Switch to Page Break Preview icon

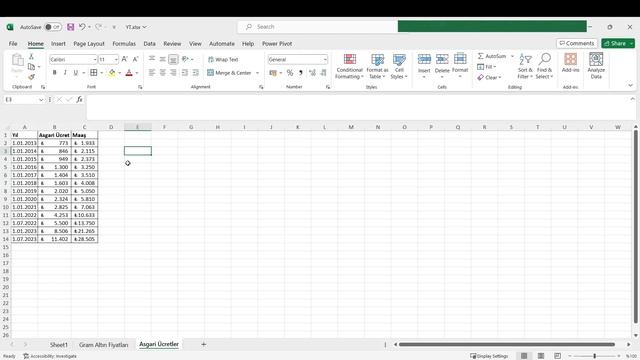coord(558,356)
